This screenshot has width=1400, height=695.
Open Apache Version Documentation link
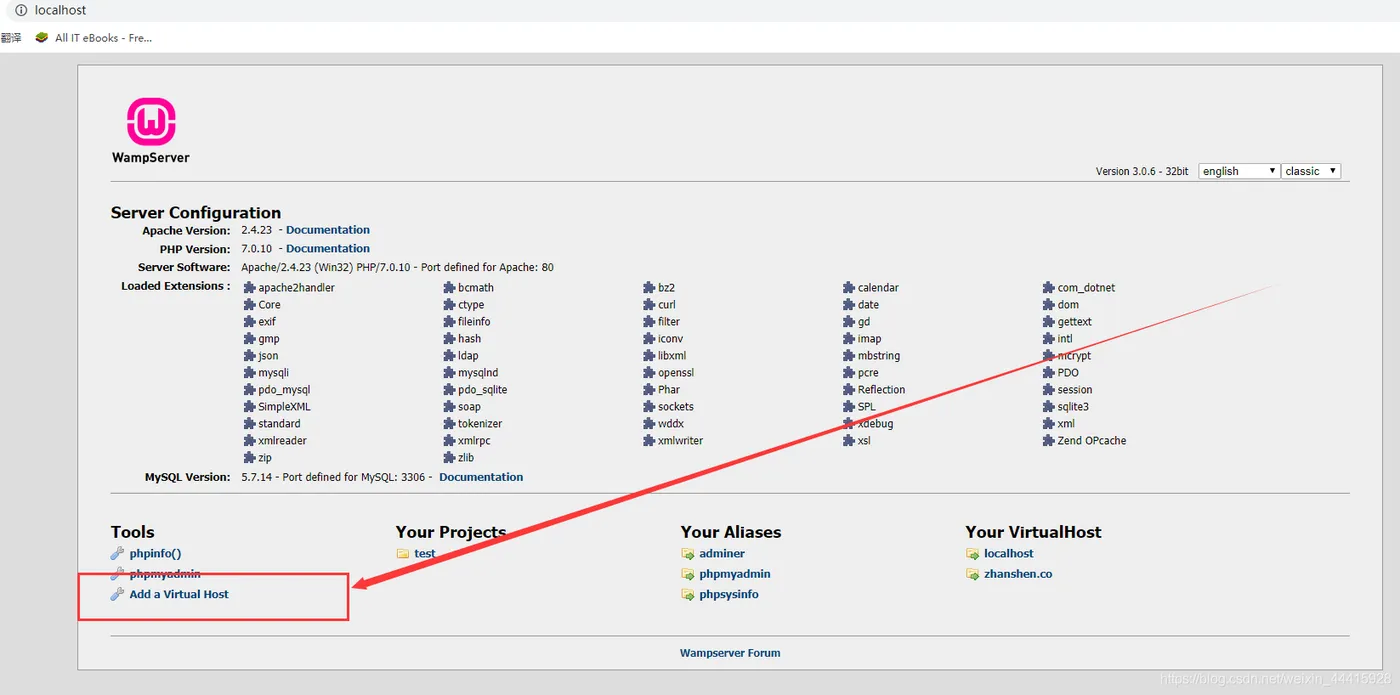point(328,230)
